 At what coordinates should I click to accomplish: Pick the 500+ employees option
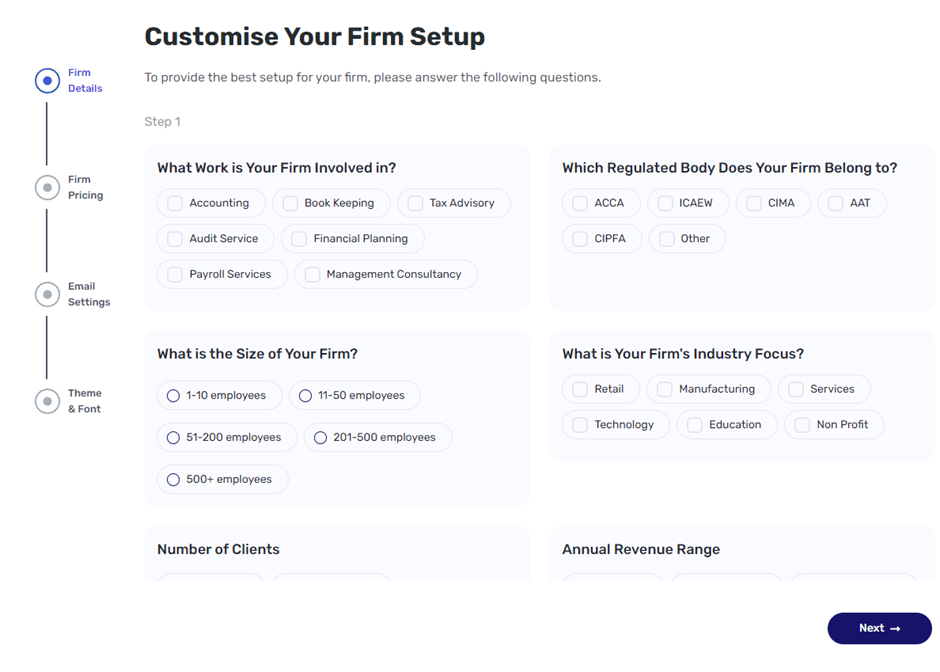(x=173, y=480)
